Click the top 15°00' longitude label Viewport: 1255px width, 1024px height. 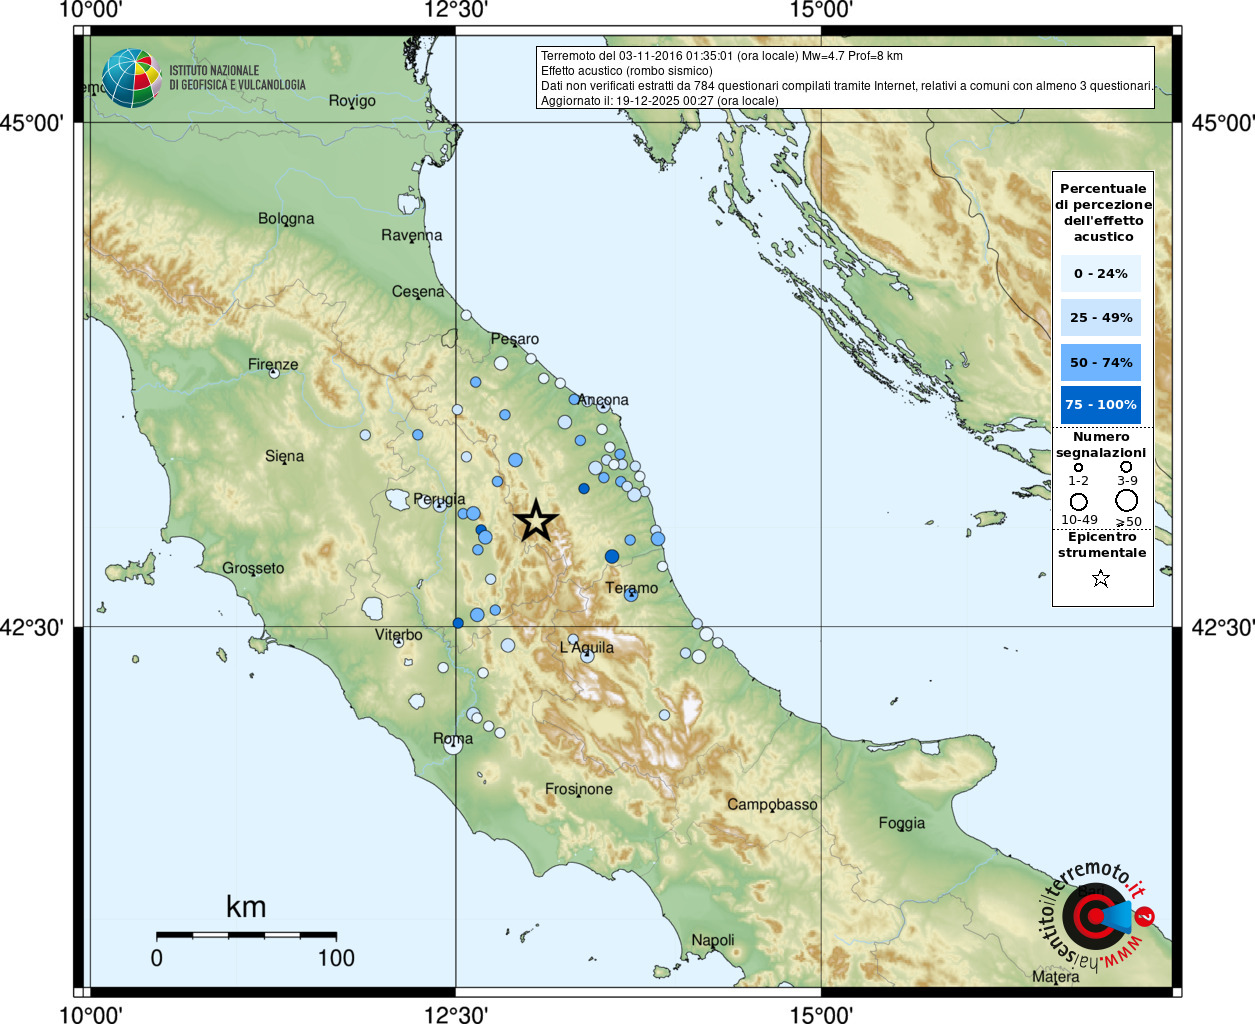[821, 10]
